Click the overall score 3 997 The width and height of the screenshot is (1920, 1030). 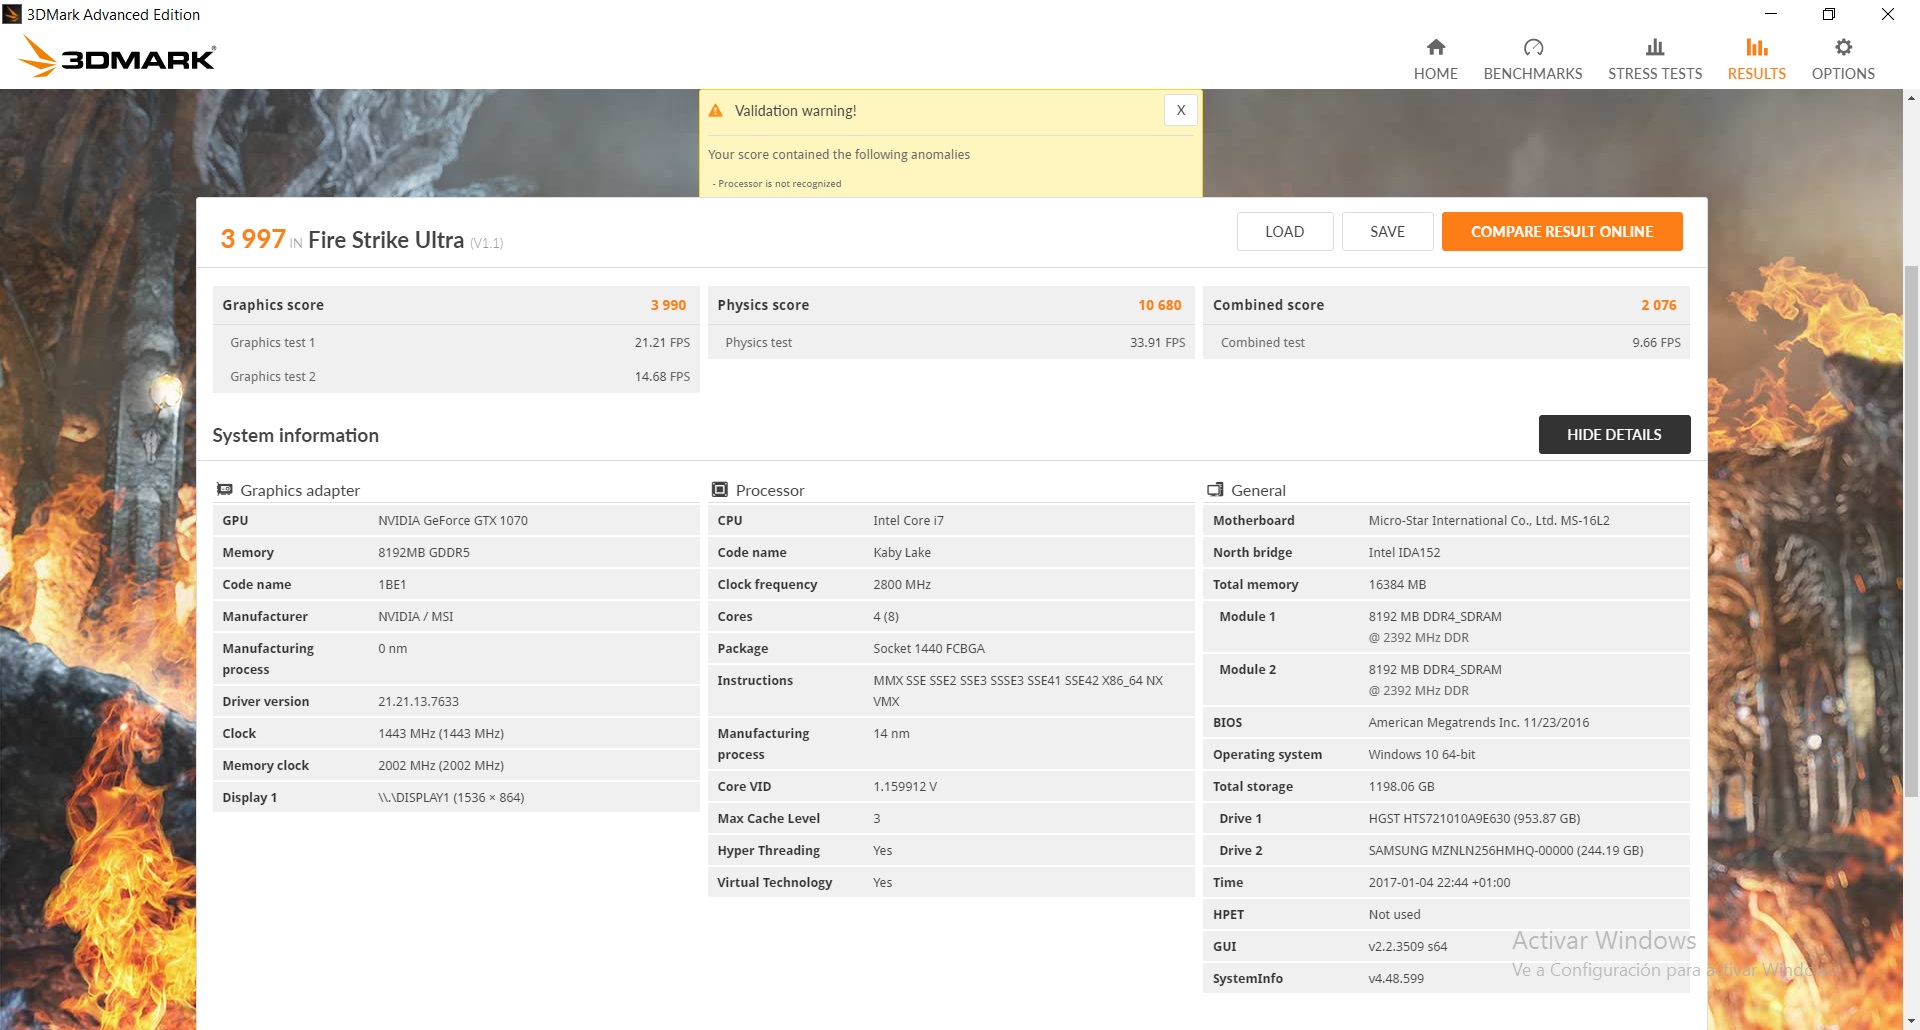tap(253, 239)
